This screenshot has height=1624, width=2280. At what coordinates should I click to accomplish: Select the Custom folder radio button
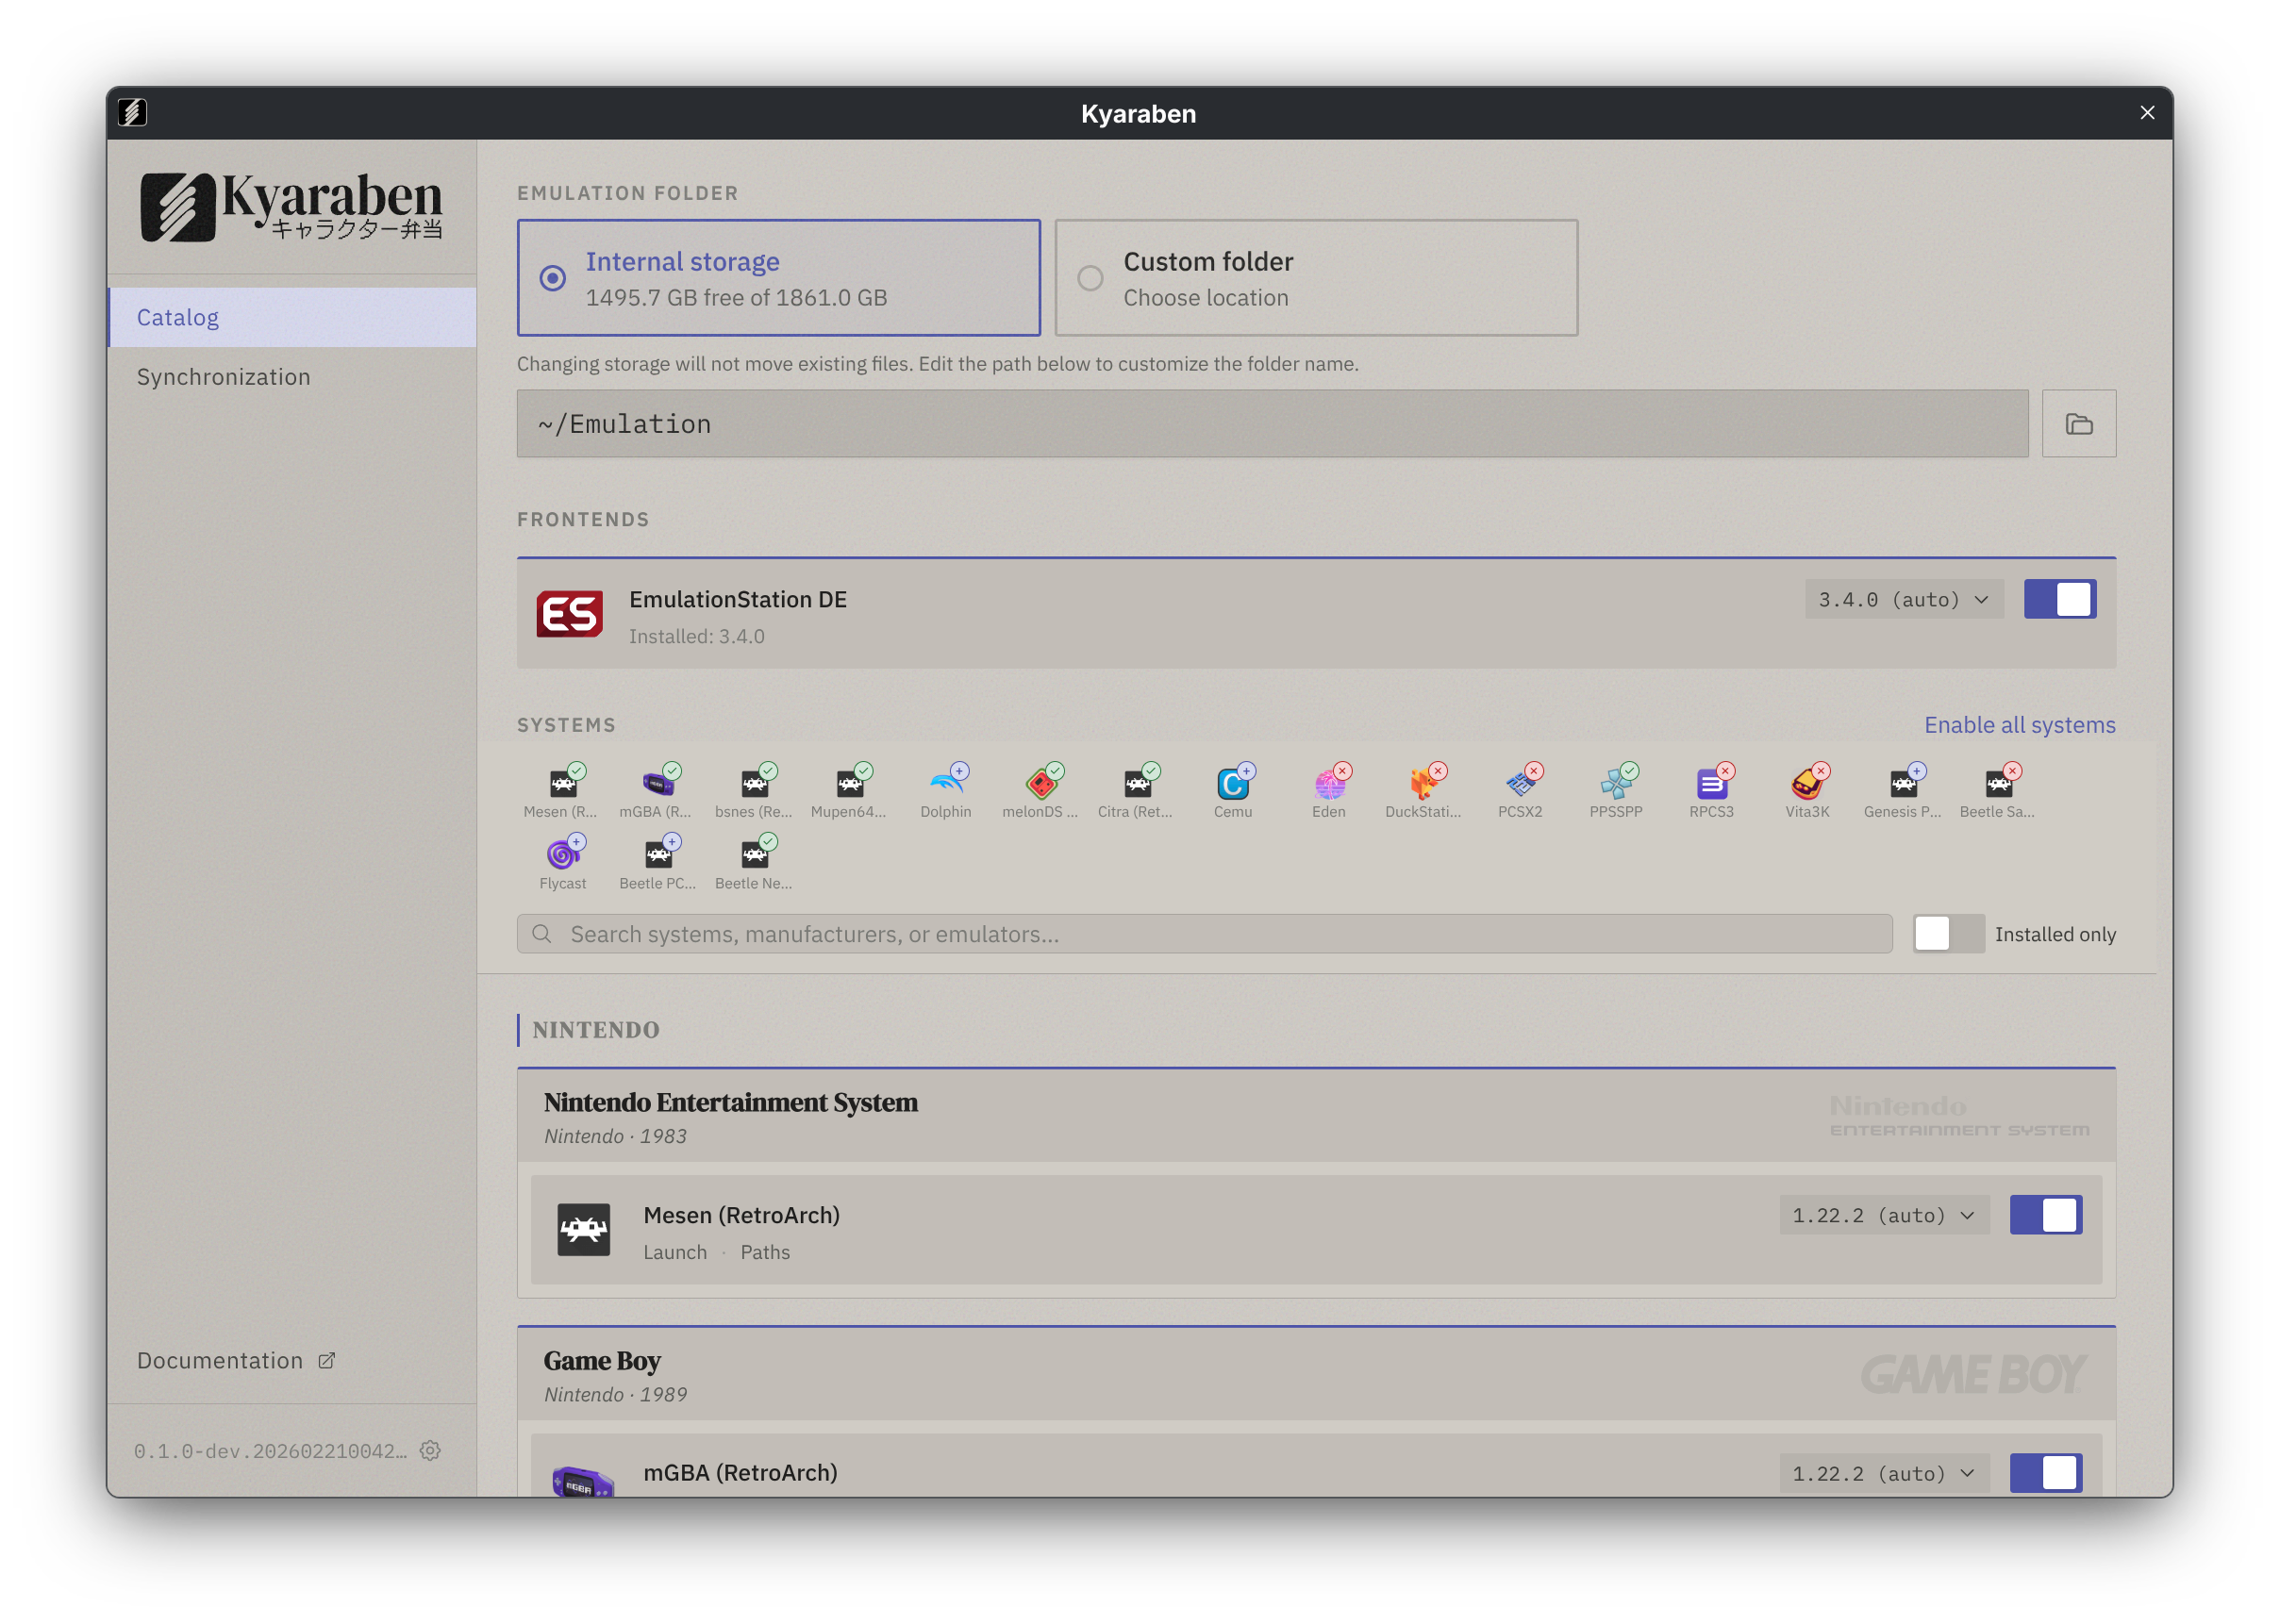(x=1090, y=278)
